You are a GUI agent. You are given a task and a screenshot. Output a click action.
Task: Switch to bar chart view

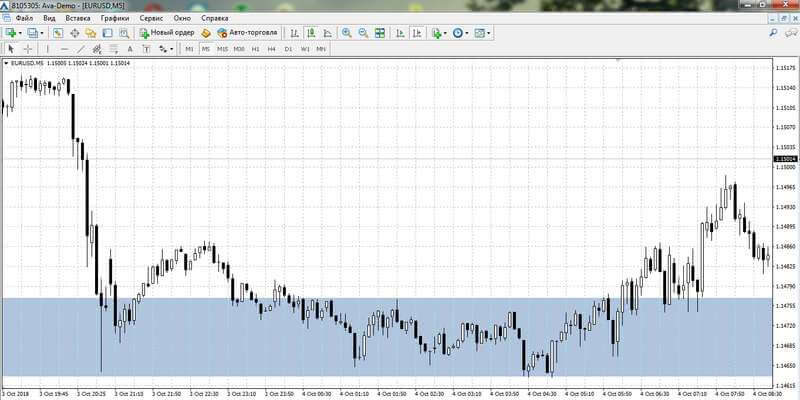click(294, 33)
